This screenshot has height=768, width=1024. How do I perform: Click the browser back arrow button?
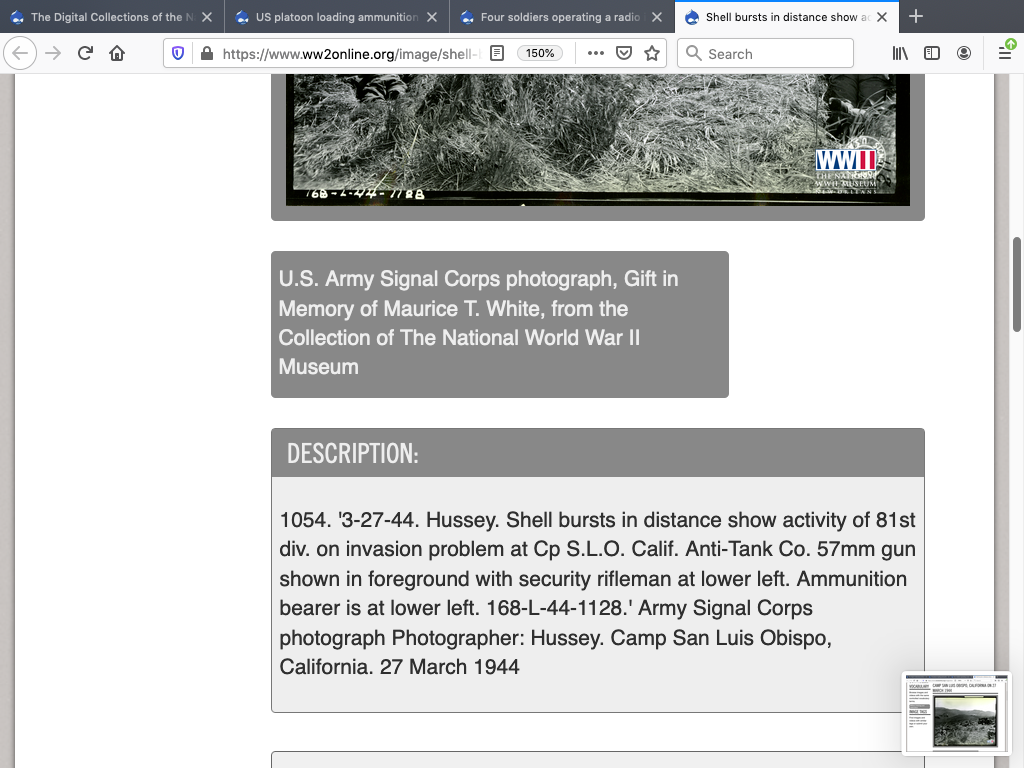tap(21, 54)
